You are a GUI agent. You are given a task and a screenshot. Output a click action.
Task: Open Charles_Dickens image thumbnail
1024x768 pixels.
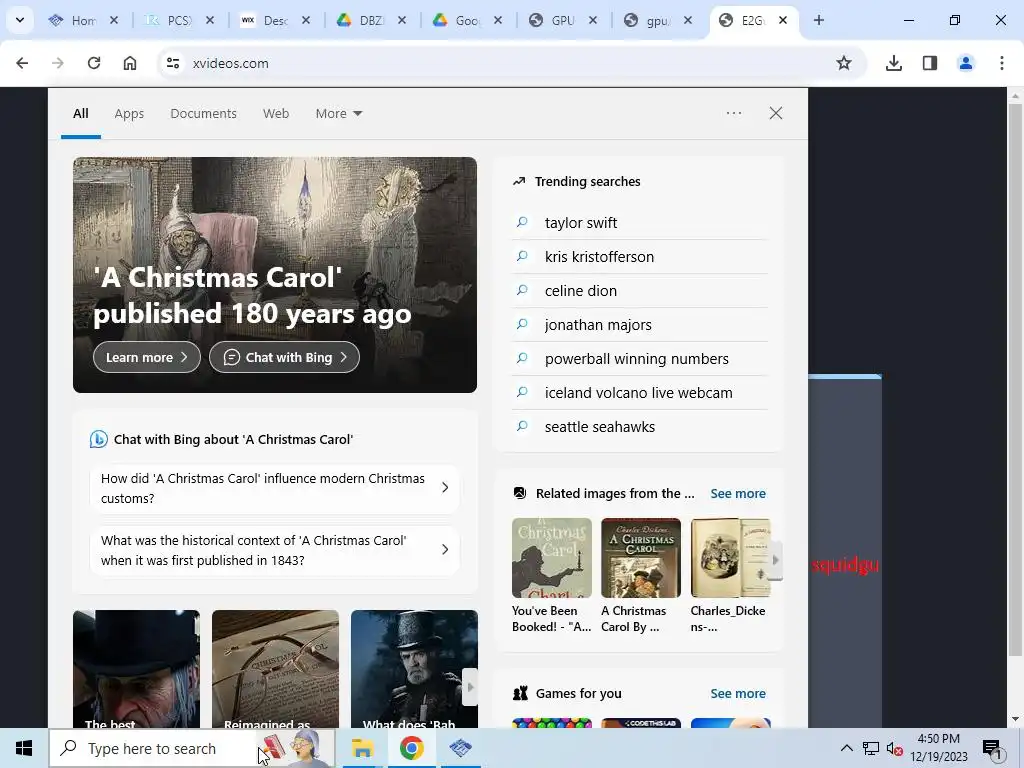click(730, 558)
